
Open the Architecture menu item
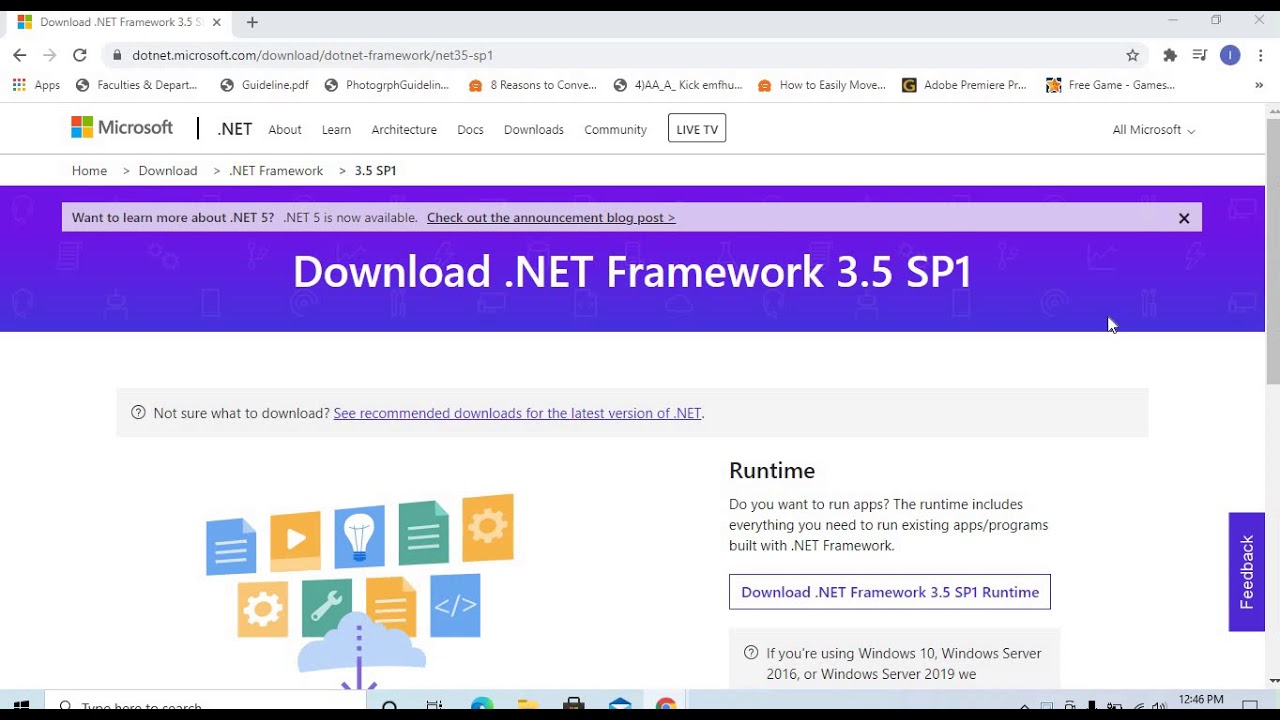click(x=404, y=129)
